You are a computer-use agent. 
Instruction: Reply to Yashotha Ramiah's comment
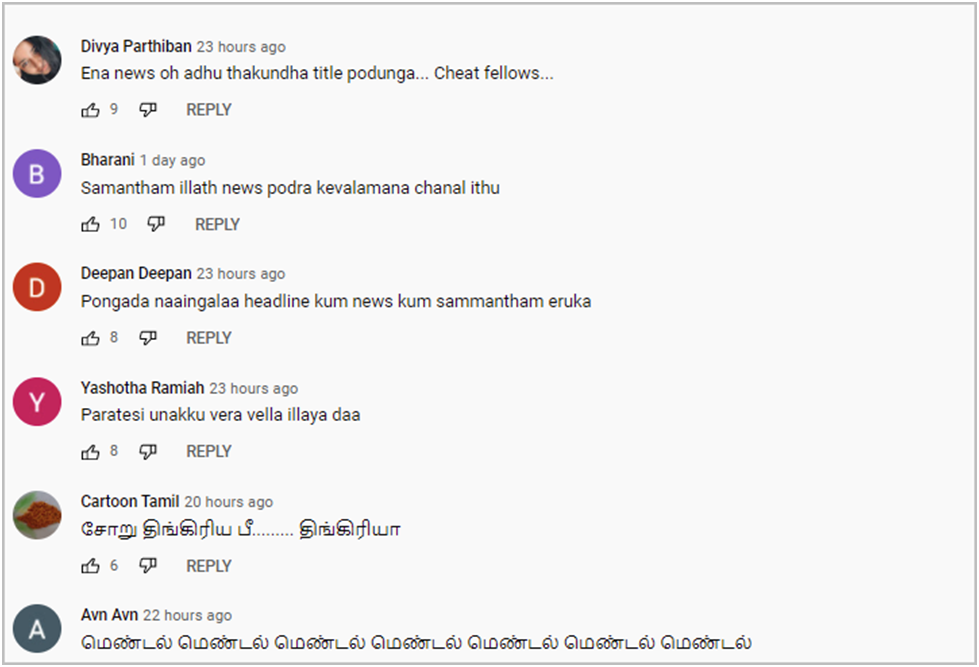209,452
